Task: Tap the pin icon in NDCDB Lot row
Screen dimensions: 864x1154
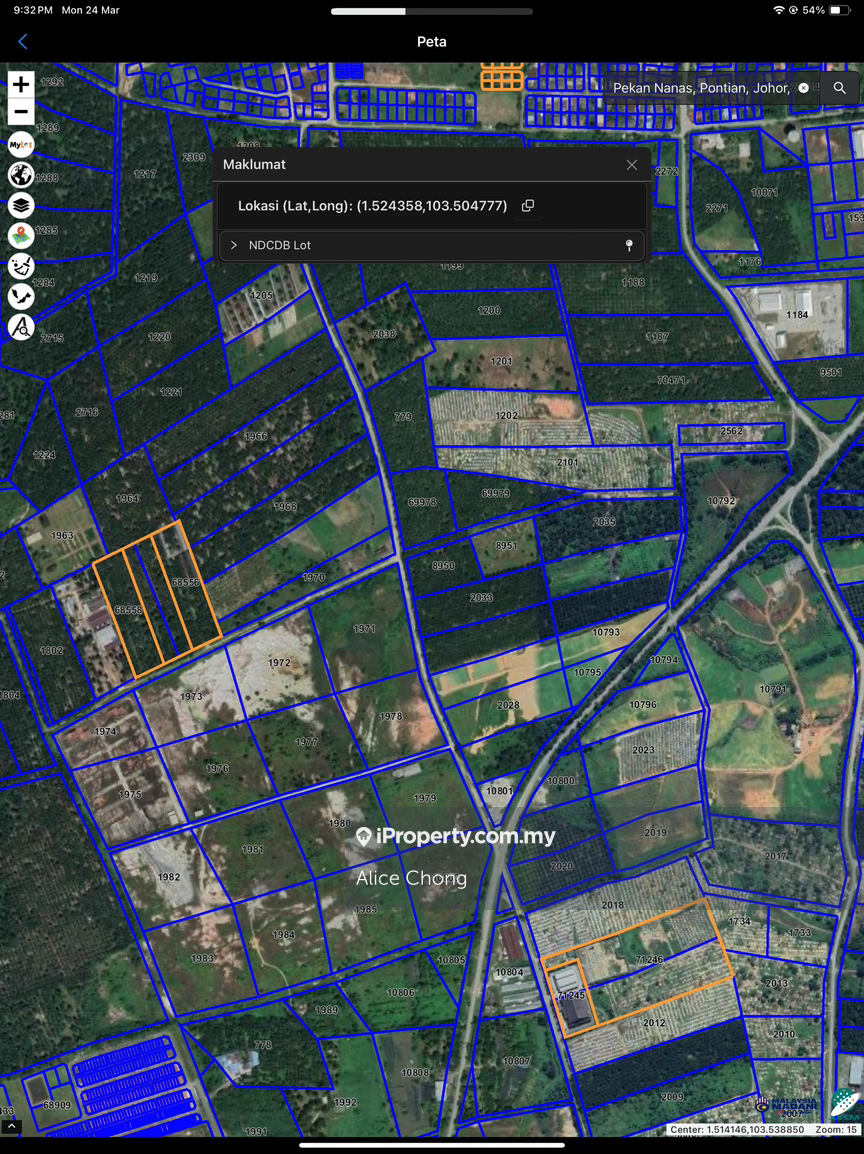Action: [x=629, y=245]
